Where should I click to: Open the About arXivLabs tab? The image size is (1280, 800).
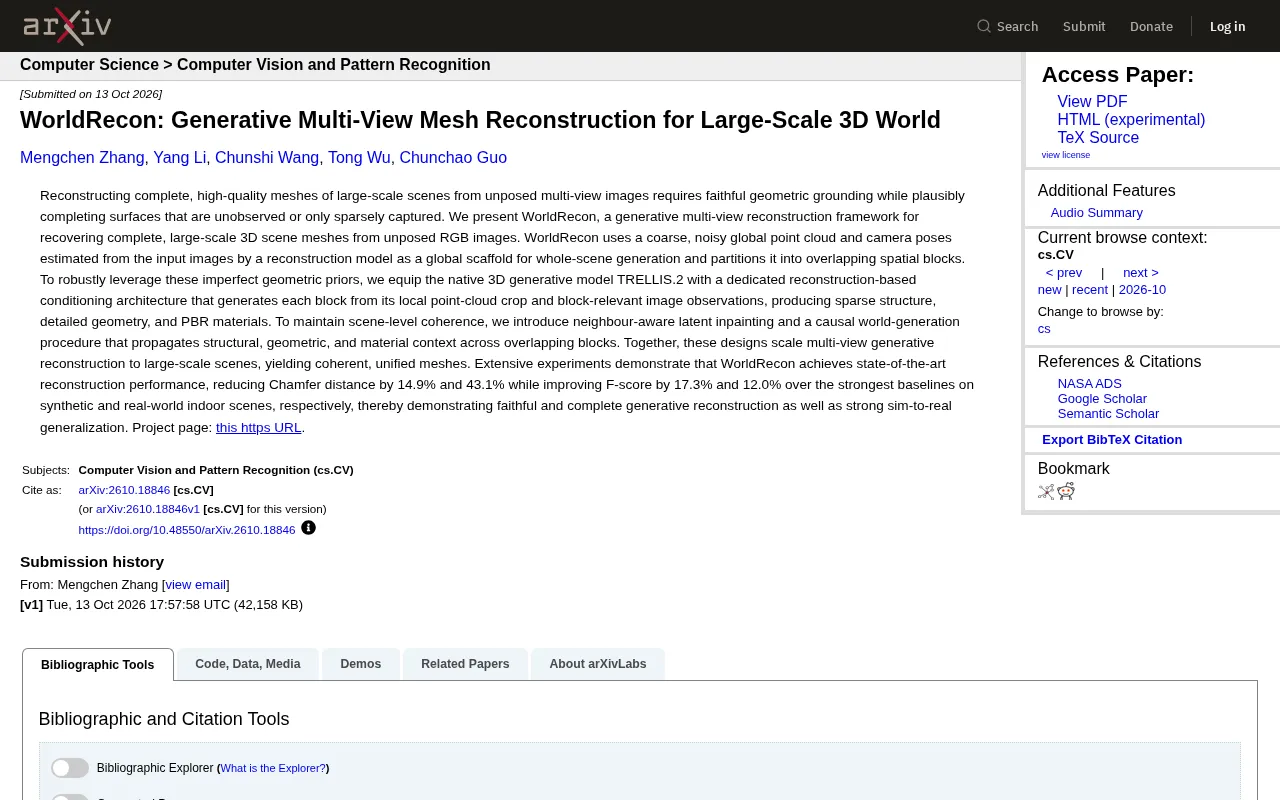[x=598, y=664]
